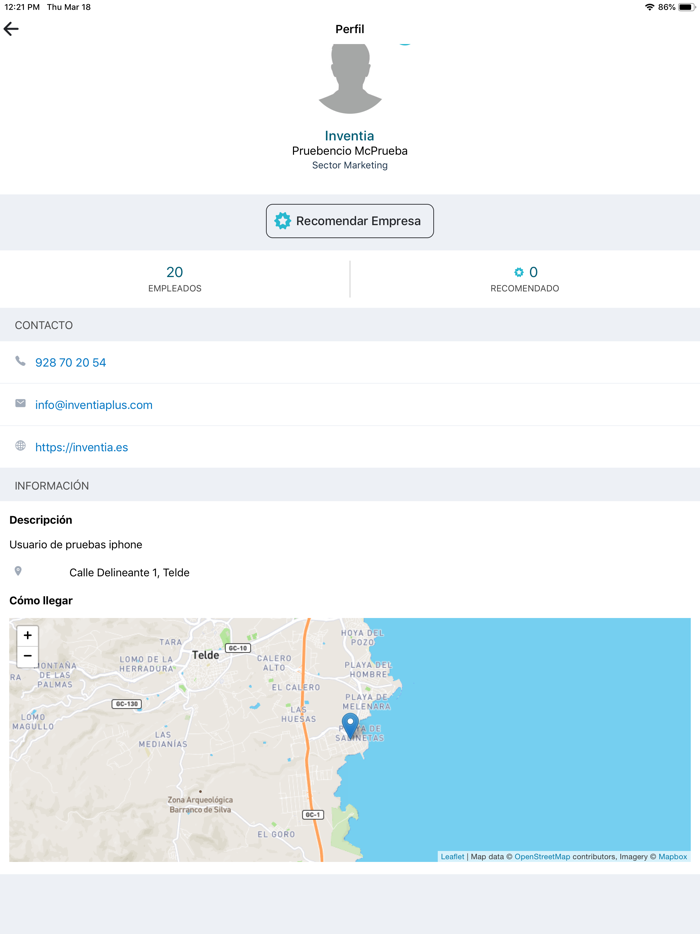Click the GC-130 road marker on map
This screenshot has height=934, width=700.
127,704
